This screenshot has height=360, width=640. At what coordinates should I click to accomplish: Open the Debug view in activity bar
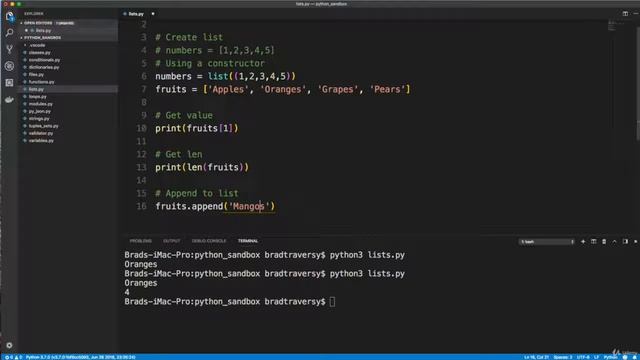pos(9,66)
